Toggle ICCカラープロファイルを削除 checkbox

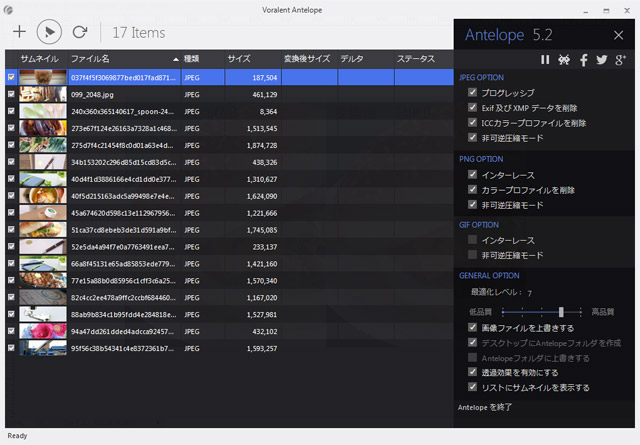click(x=472, y=122)
